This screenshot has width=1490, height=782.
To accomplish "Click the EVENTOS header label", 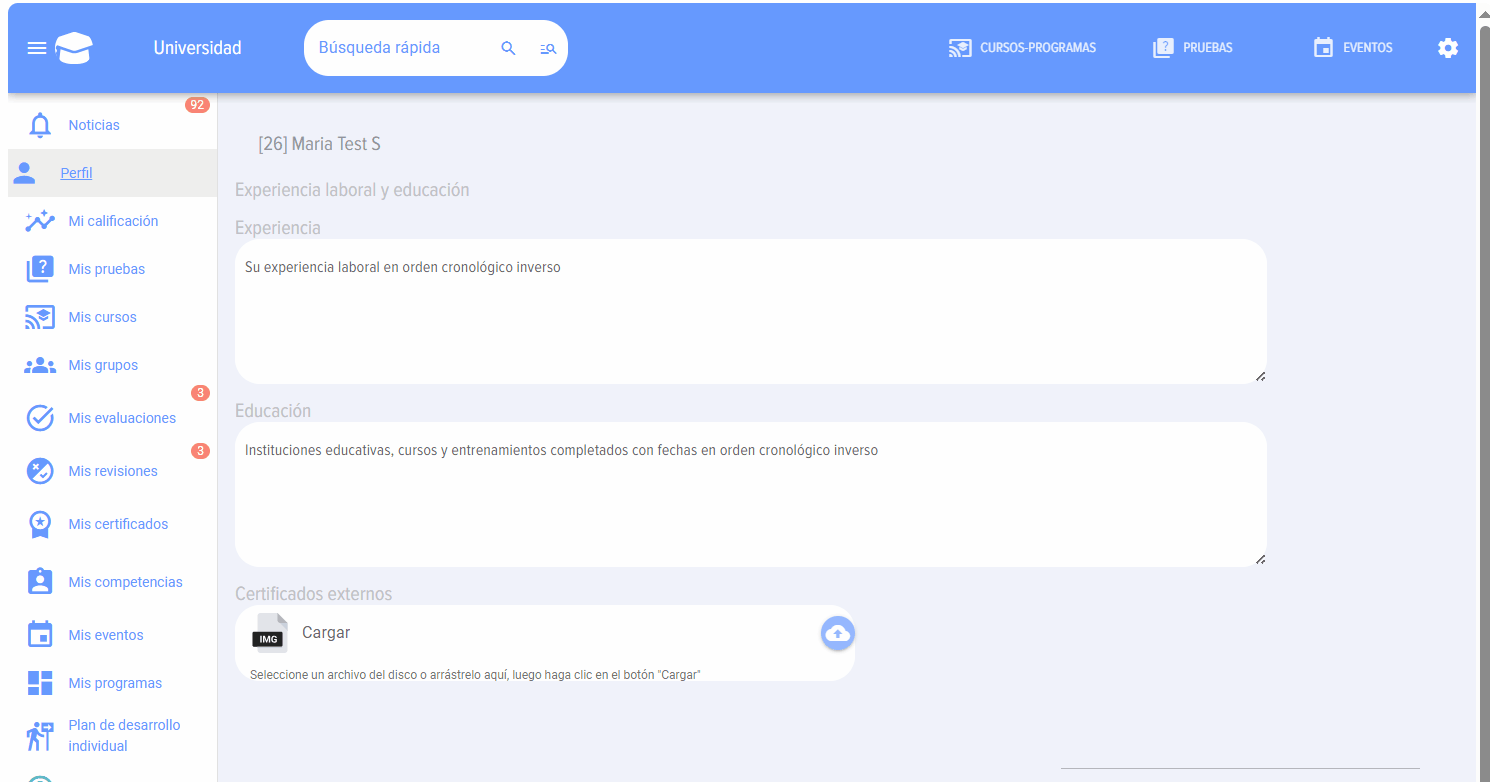I will pyautogui.click(x=1367, y=48).
